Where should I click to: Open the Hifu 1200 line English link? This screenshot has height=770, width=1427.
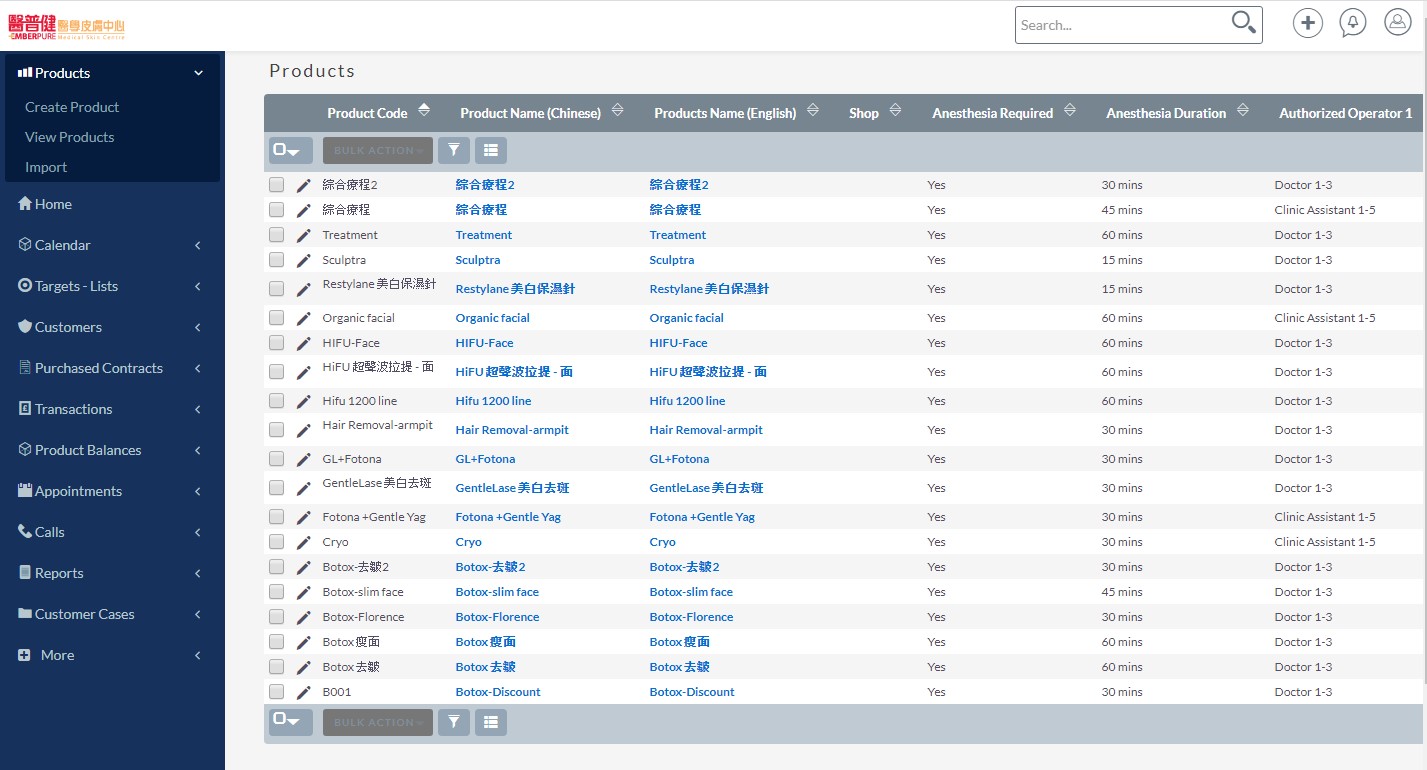[688, 401]
